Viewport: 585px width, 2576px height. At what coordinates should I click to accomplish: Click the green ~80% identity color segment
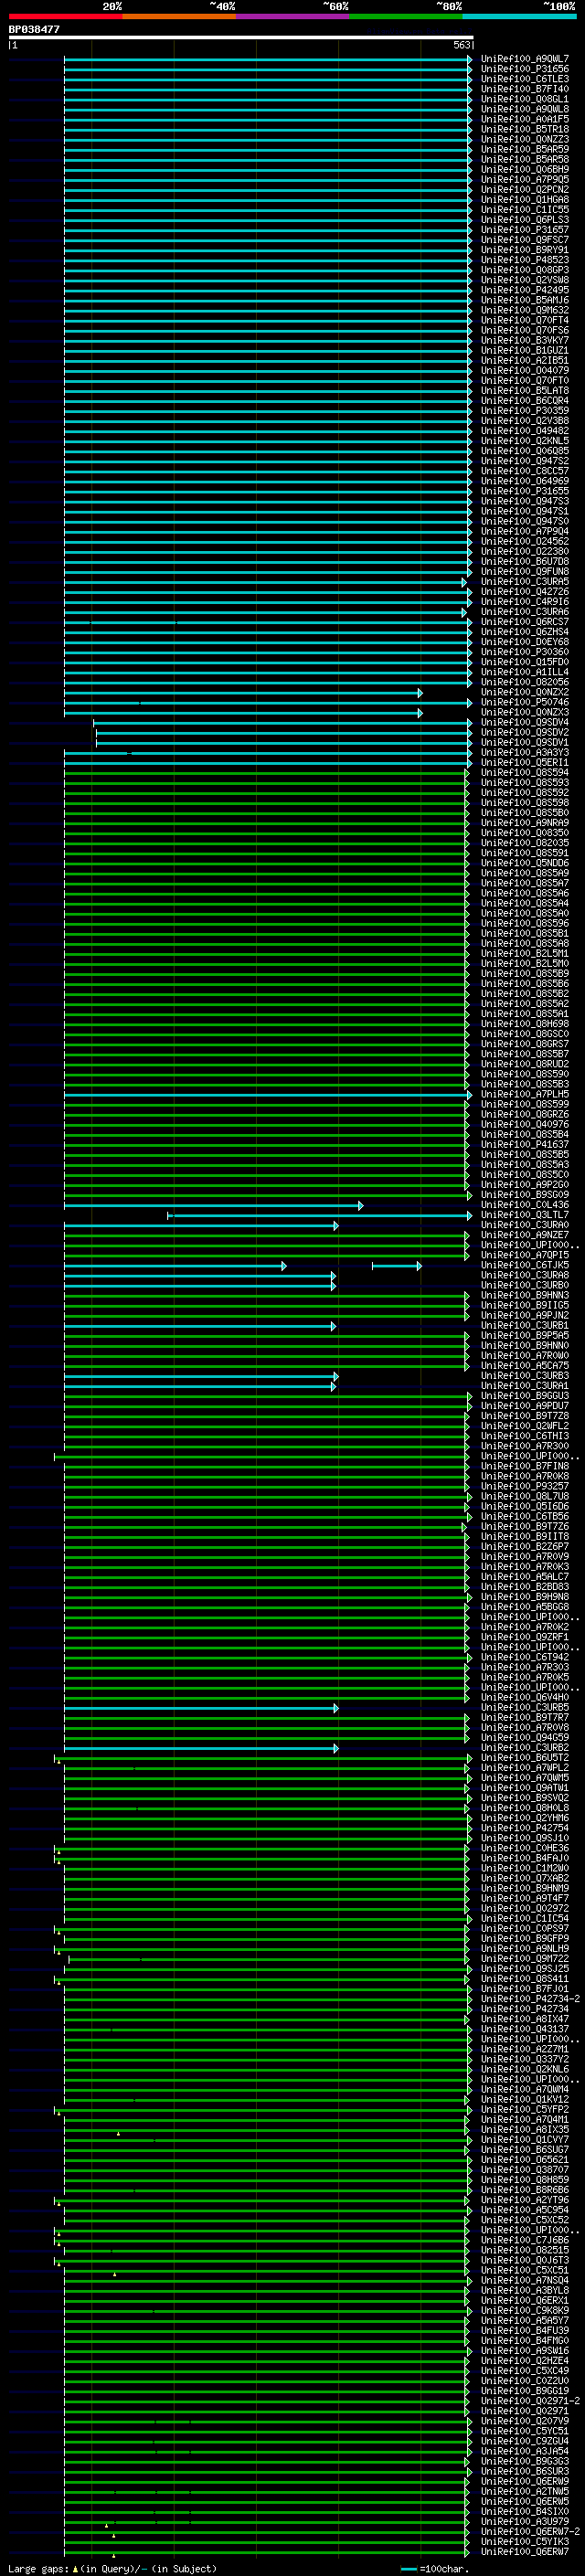tap(406, 16)
